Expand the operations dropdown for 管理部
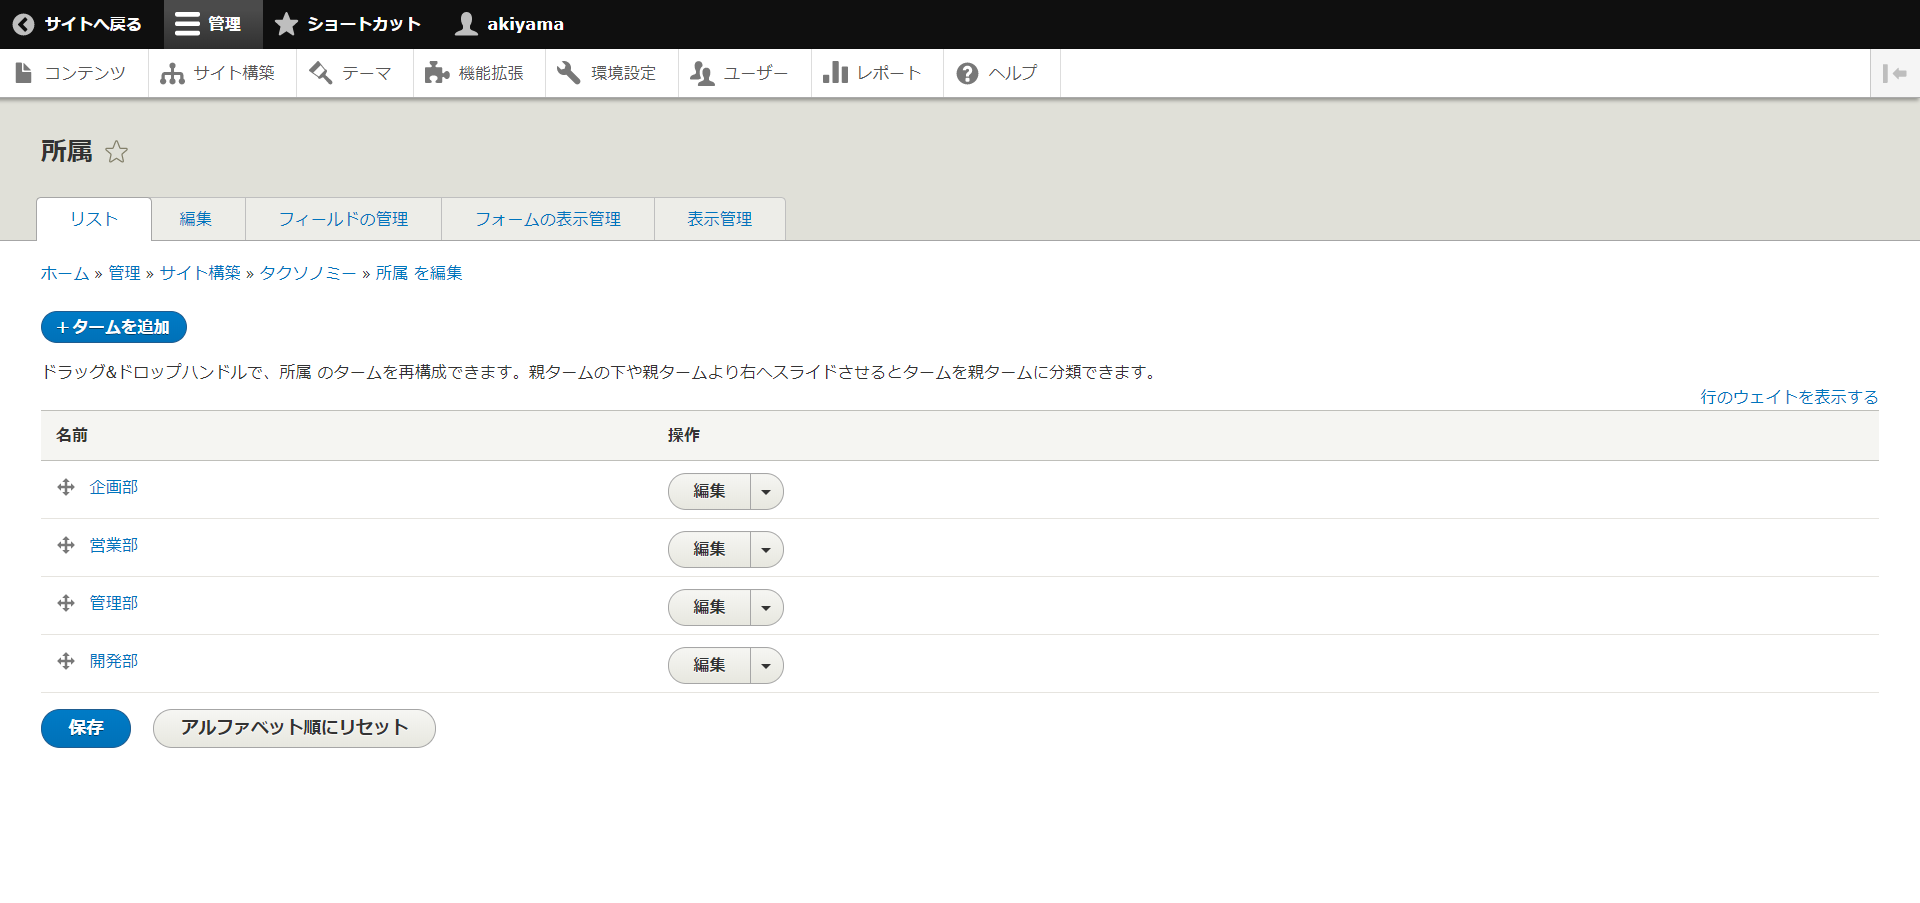The image size is (1920, 903). coord(766,608)
